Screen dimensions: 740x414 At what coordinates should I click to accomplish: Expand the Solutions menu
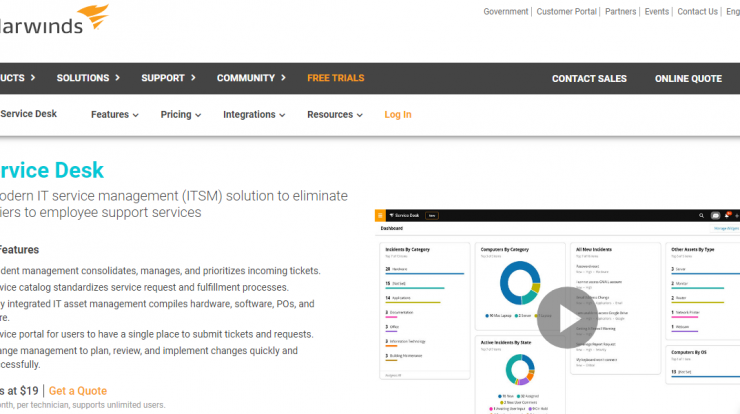88,78
